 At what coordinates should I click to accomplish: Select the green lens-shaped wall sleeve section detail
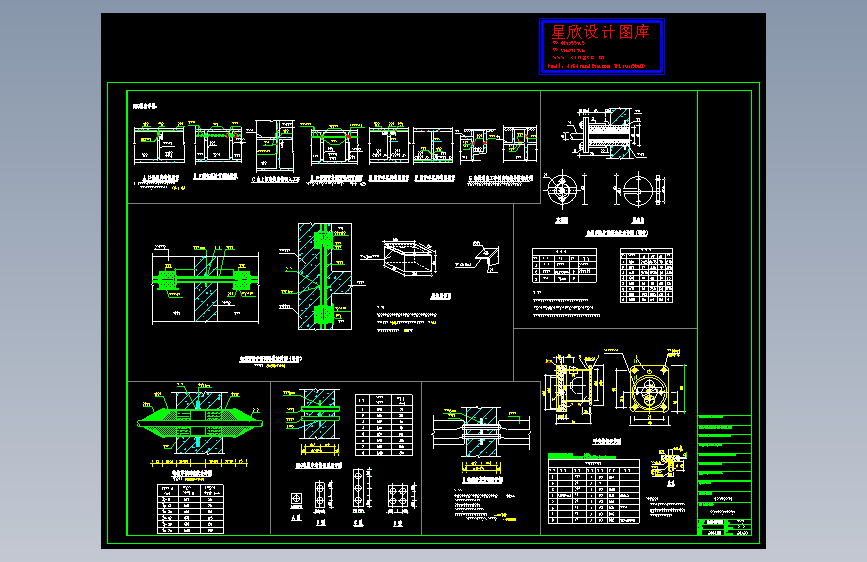coord(200,423)
